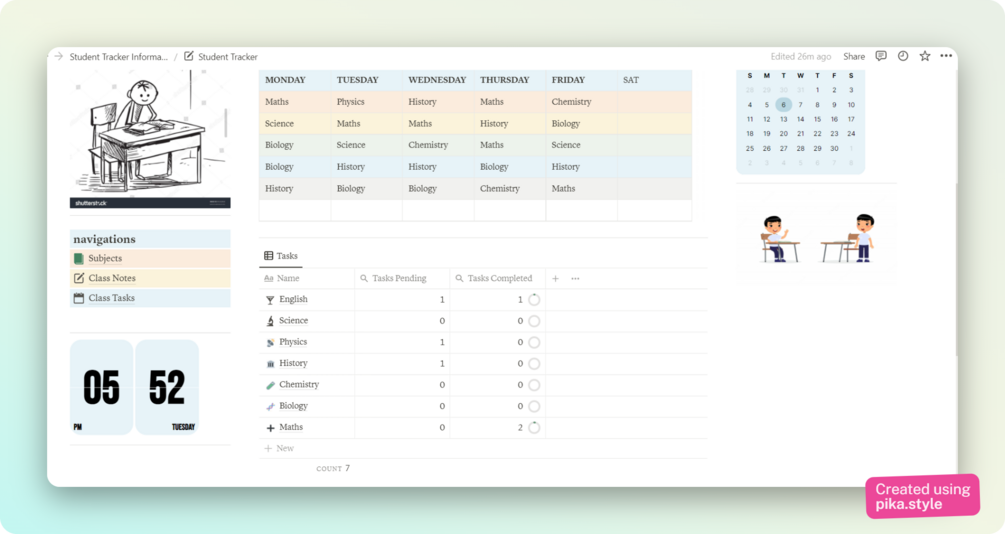Click the Science row microscope icon
Screen dimensions: 1005x534
tap(270, 321)
